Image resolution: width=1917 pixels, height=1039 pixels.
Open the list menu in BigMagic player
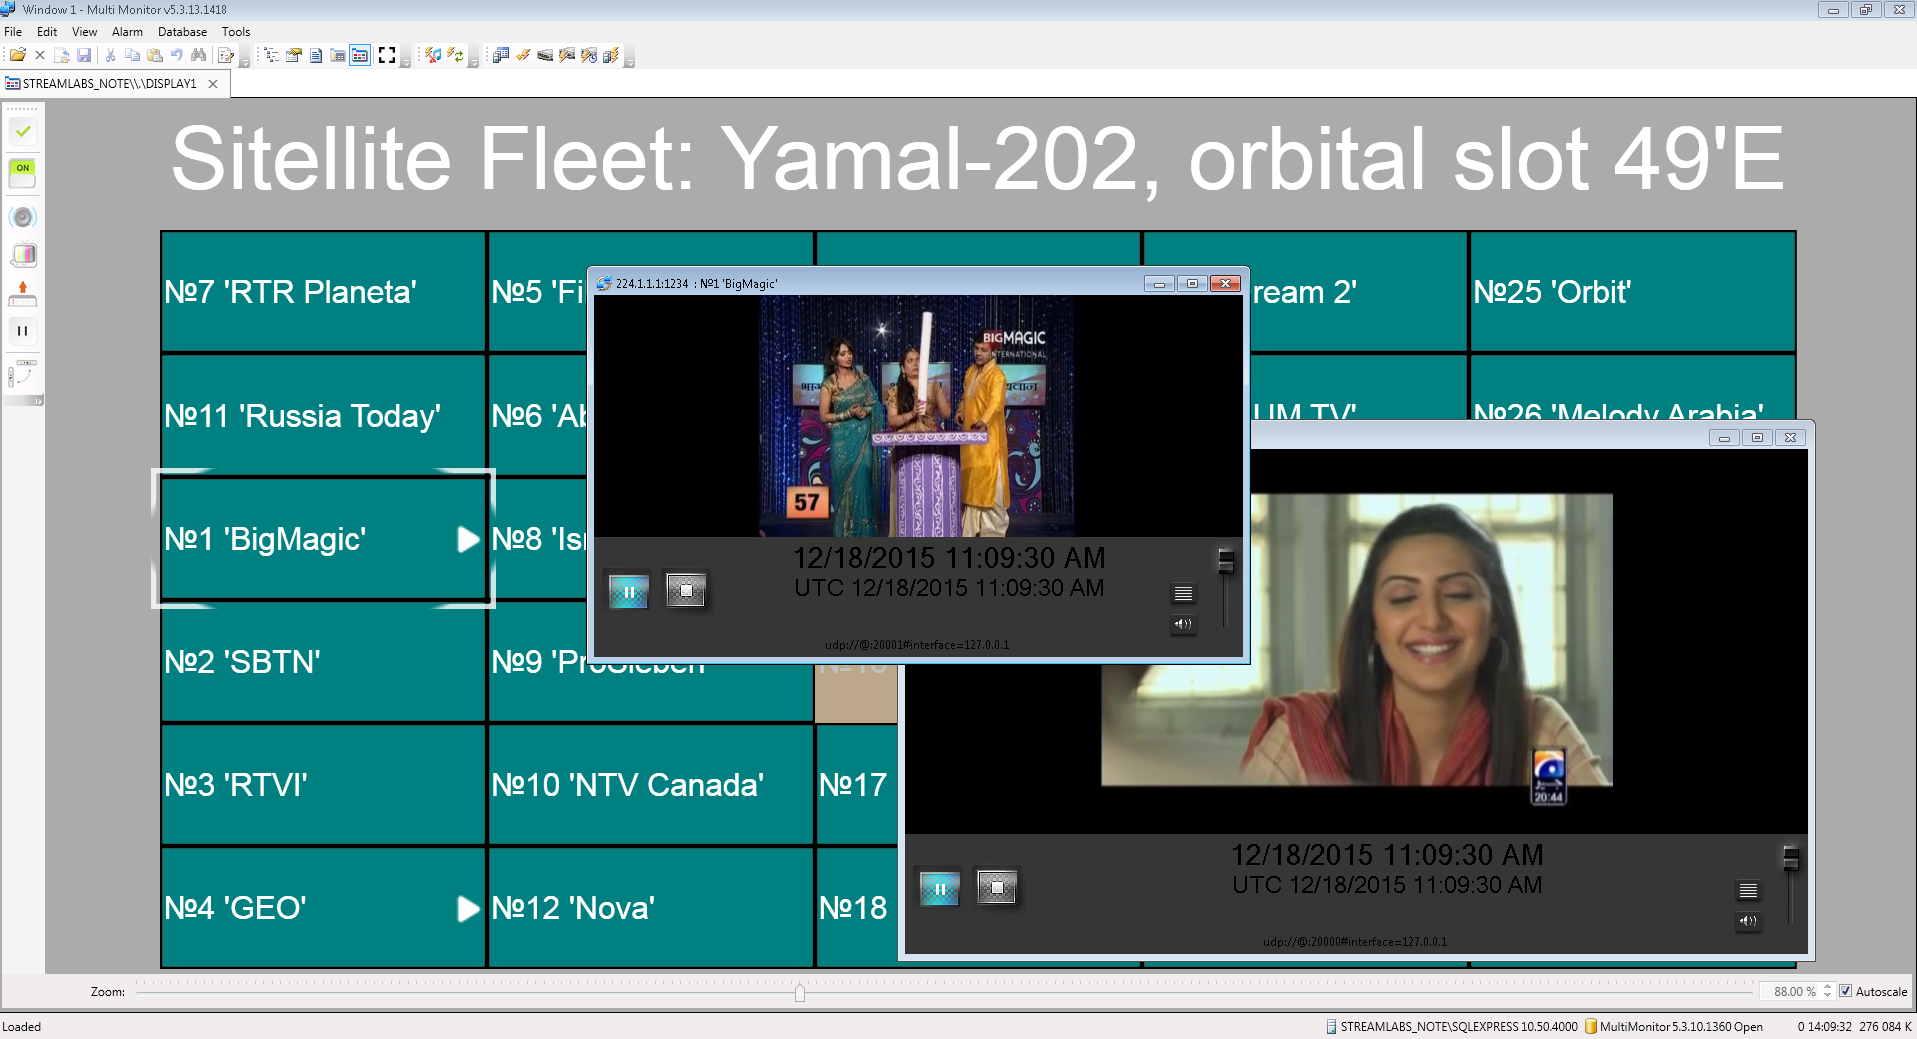[1183, 594]
